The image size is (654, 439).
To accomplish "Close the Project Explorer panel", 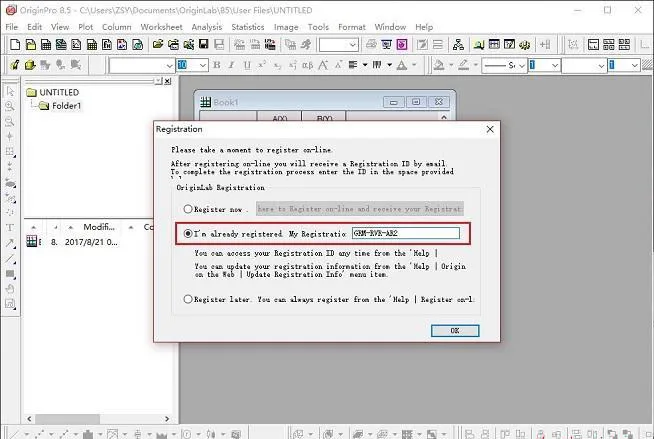I will (x=168, y=81).
